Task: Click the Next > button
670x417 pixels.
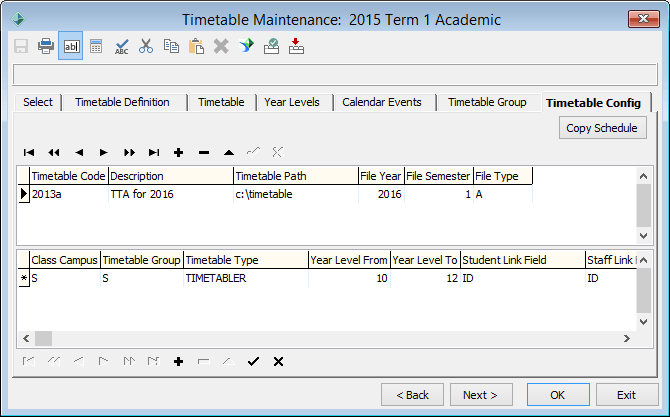Action: tap(481, 395)
